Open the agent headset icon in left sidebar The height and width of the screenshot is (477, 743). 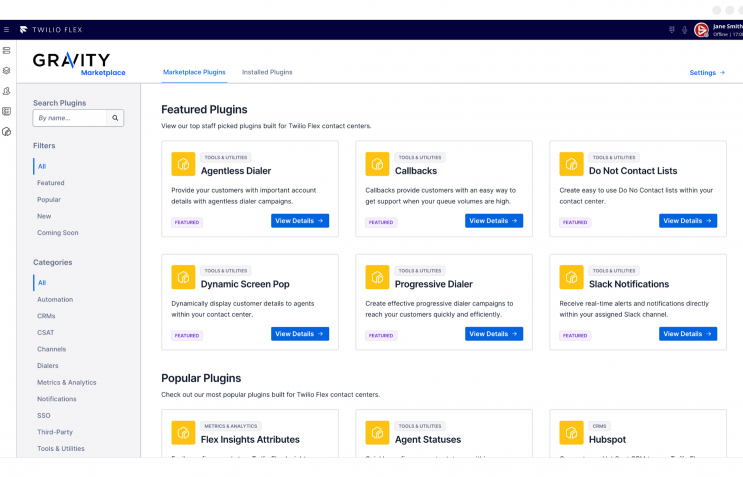[x=7, y=91]
